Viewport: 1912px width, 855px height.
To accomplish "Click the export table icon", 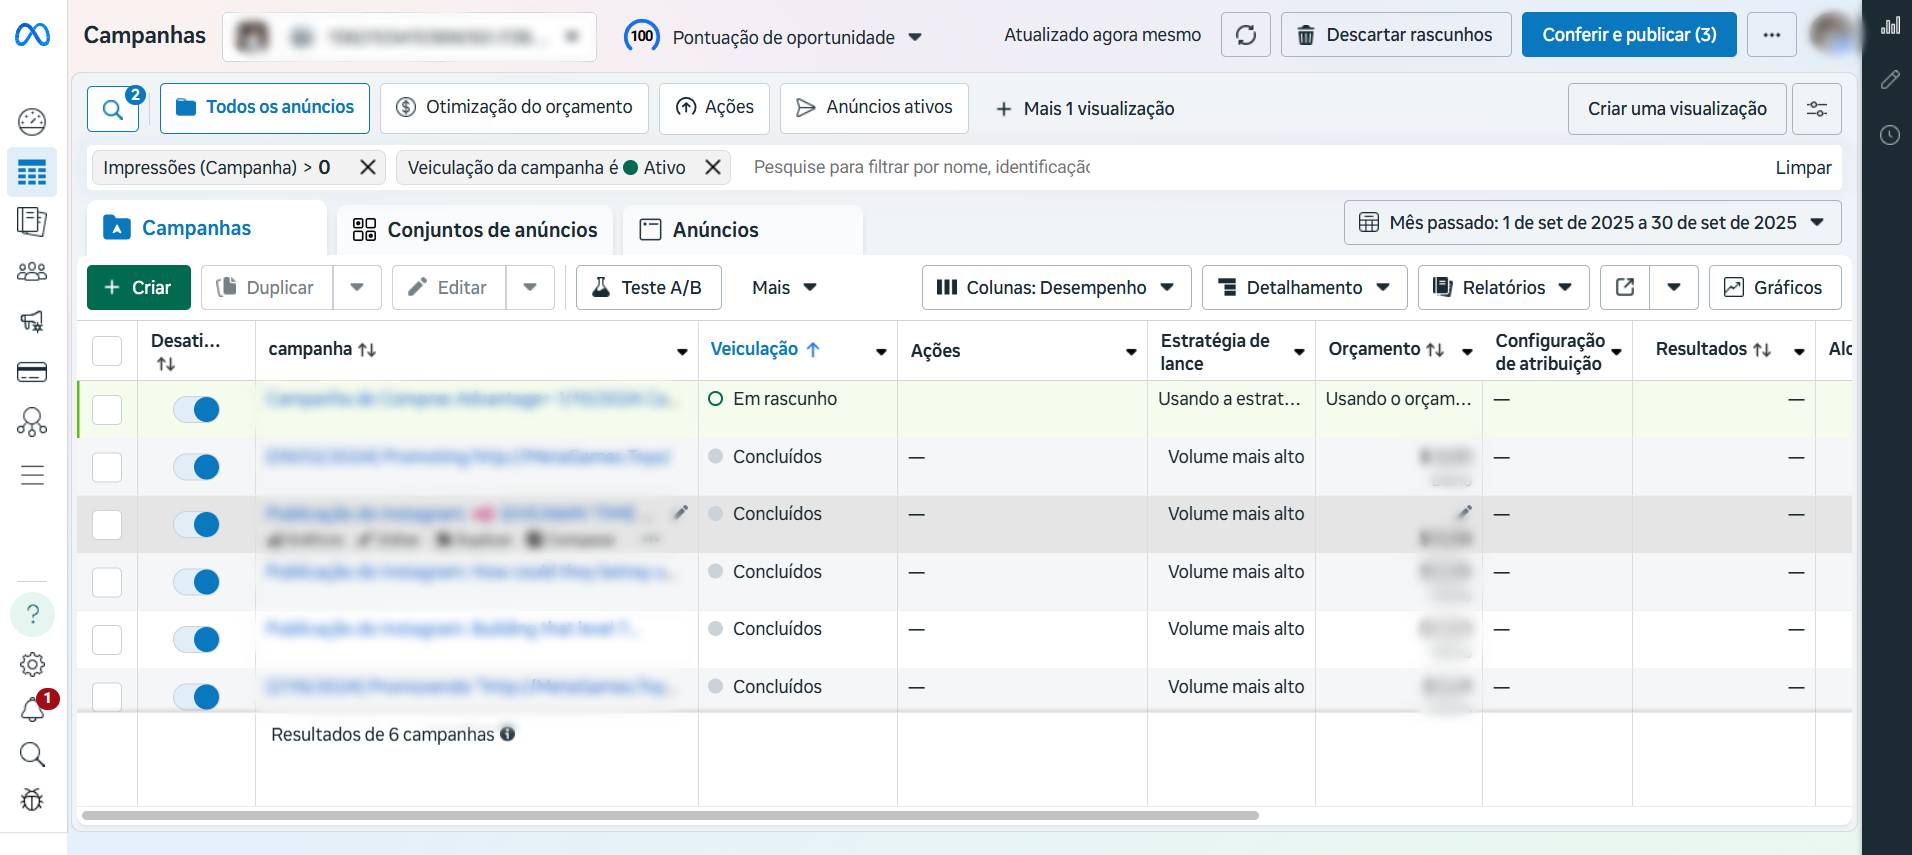I will click(x=1625, y=288).
